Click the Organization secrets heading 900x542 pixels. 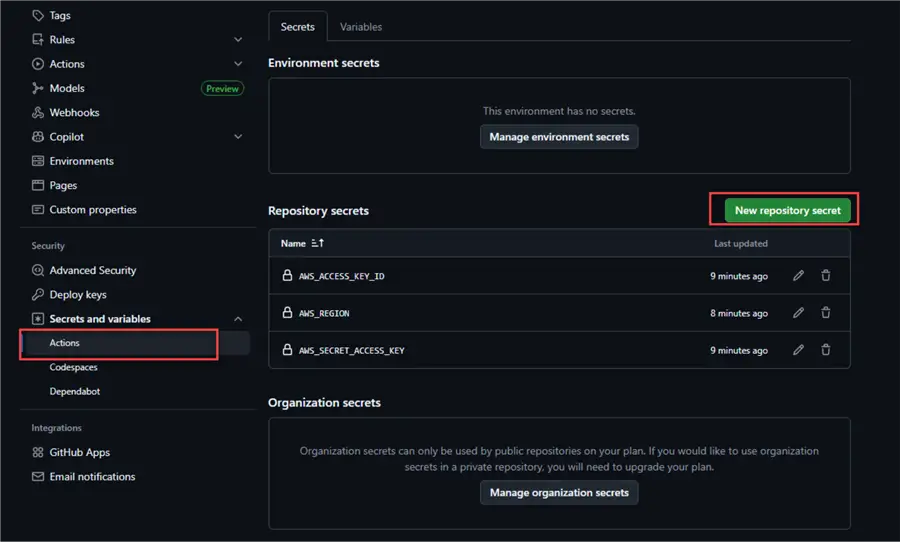pos(324,402)
